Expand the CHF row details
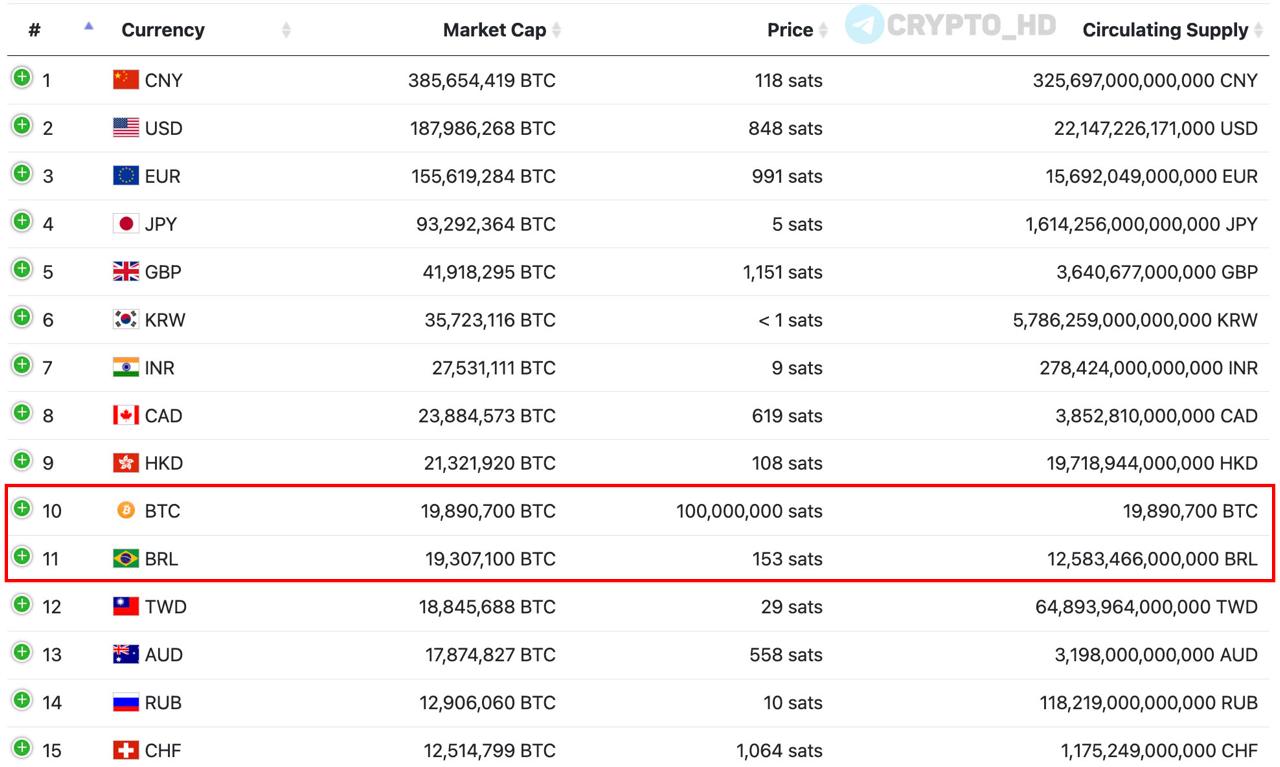This screenshot has height=767, width=1280. coord(22,748)
